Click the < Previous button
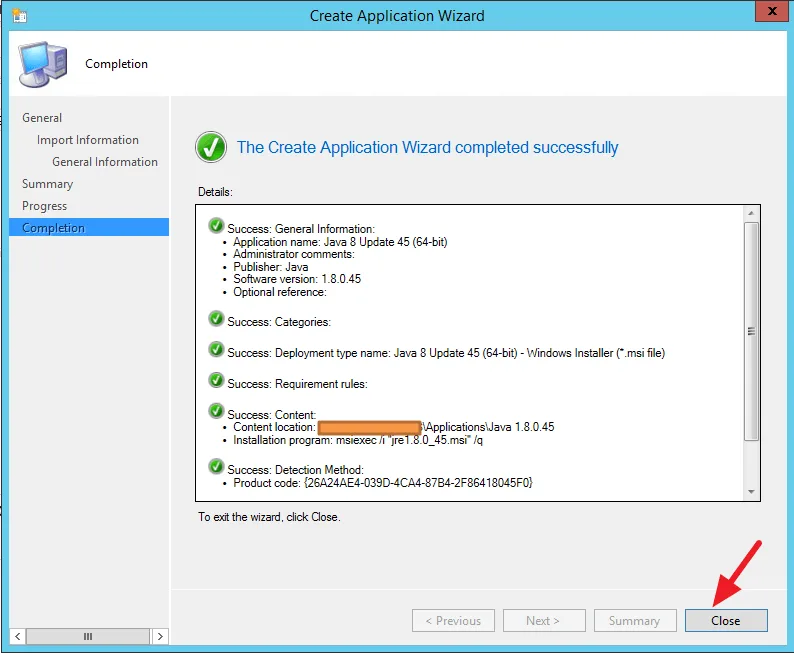This screenshot has height=653, width=794. 453,620
